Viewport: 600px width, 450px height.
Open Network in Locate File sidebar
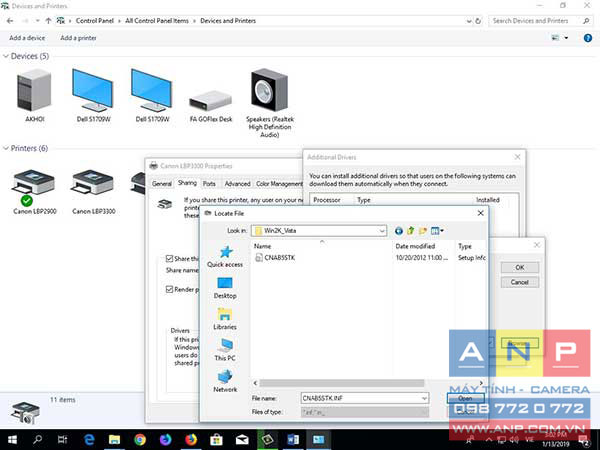225,382
